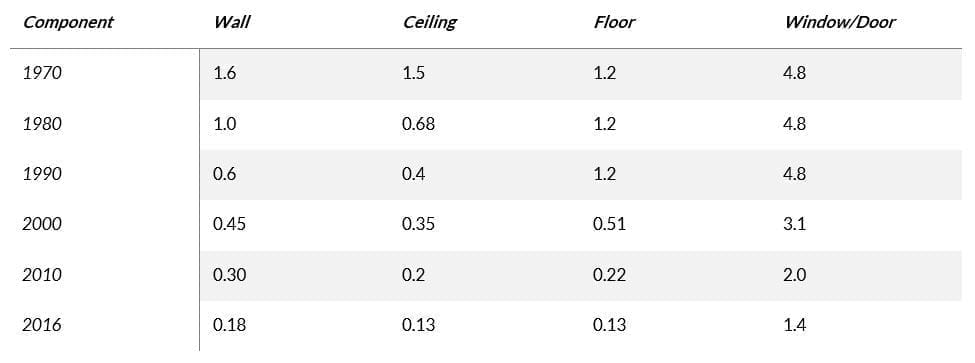Click the 1980 Ceiling value 0.68
Screen dimensions: 975x363
click(418, 124)
